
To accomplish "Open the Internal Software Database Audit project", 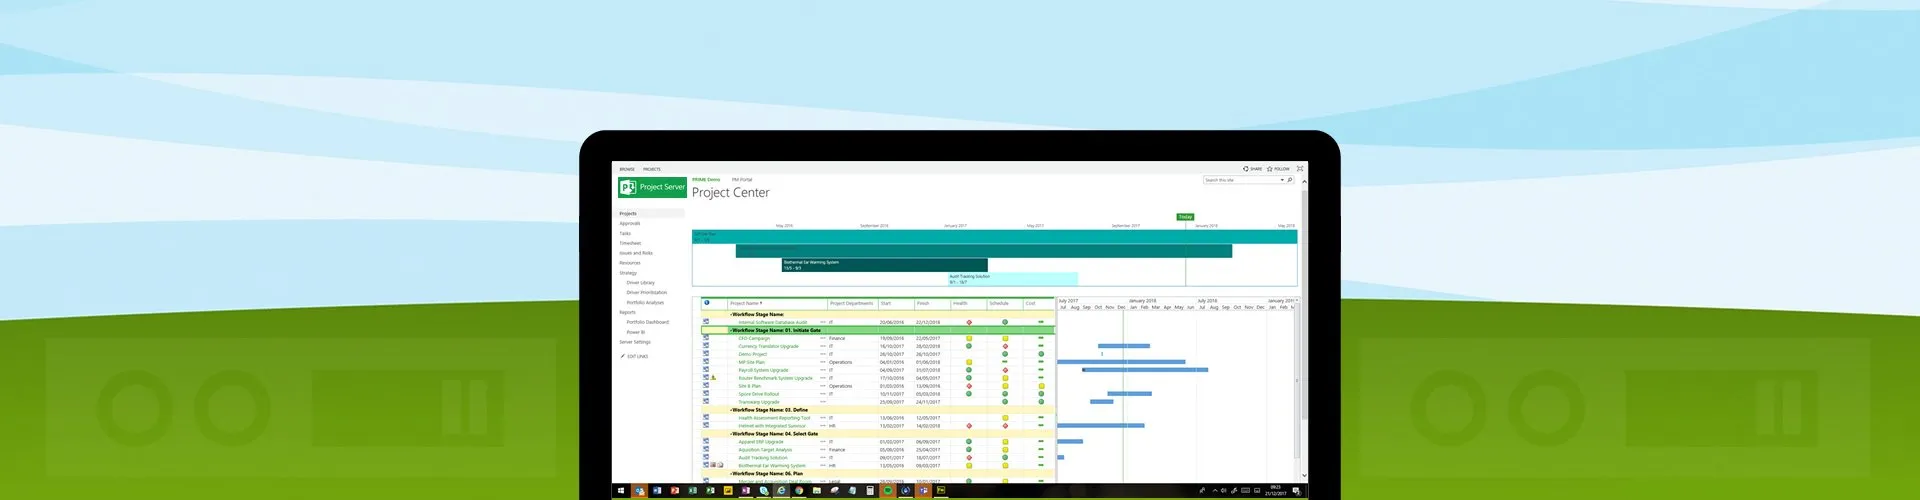I will (x=772, y=322).
